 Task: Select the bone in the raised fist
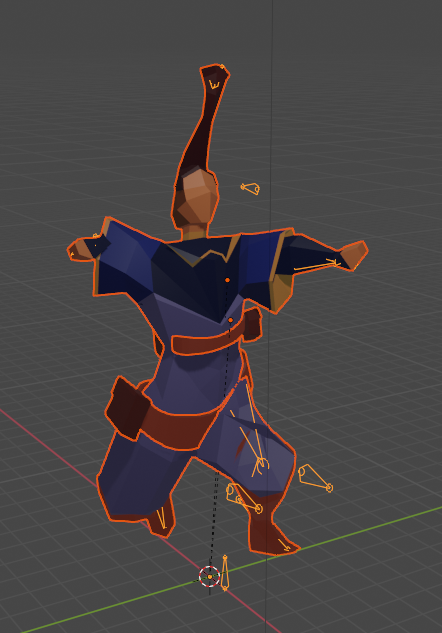[x=214, y=85]
